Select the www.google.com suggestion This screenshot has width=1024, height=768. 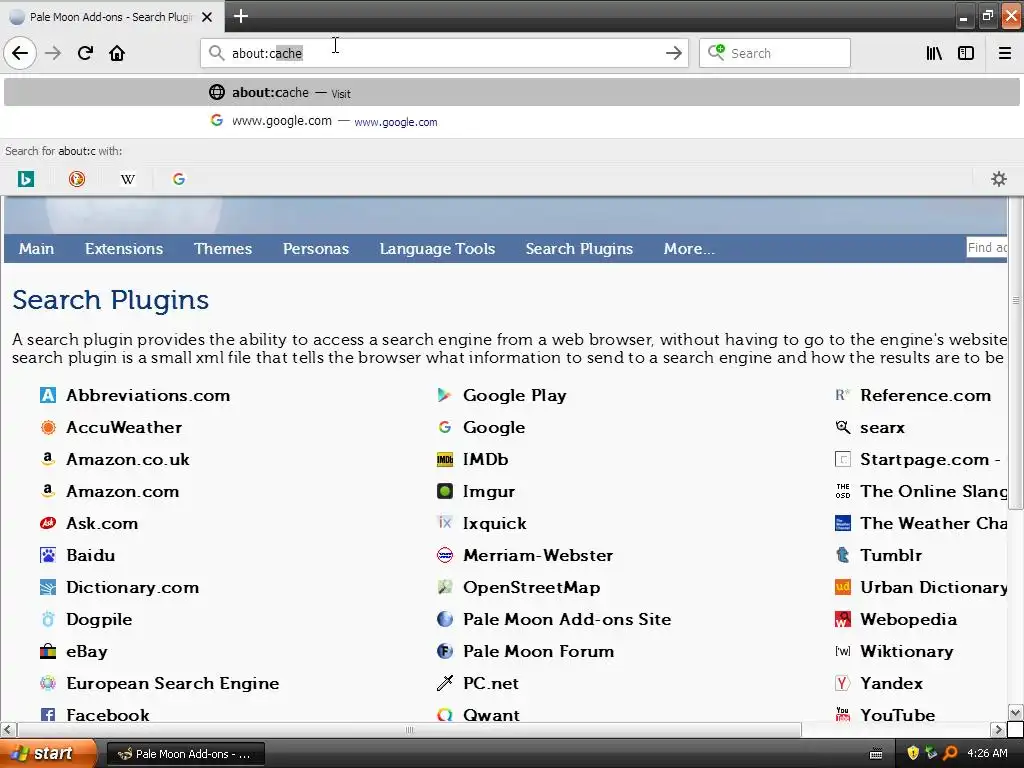[x=511, y=121]
